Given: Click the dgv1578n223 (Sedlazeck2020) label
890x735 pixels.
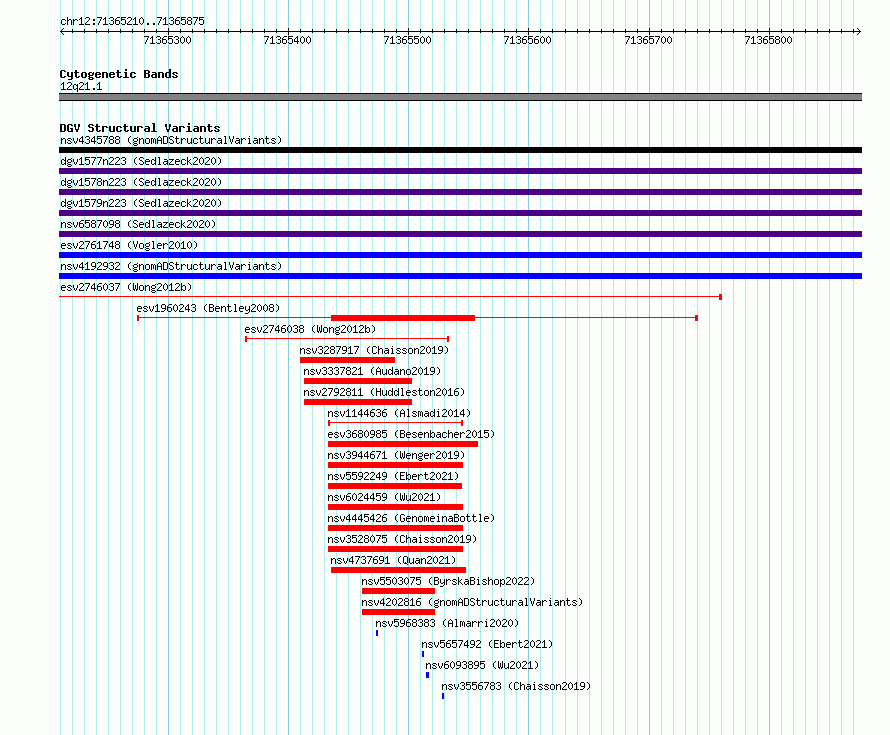Looking at the screenshot, I should tap(141, 182).
